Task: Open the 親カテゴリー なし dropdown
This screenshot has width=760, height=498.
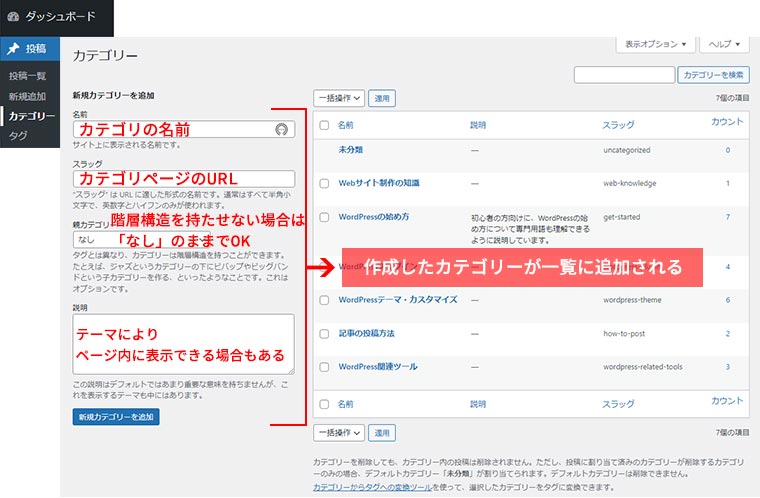Action: point(142,240)
